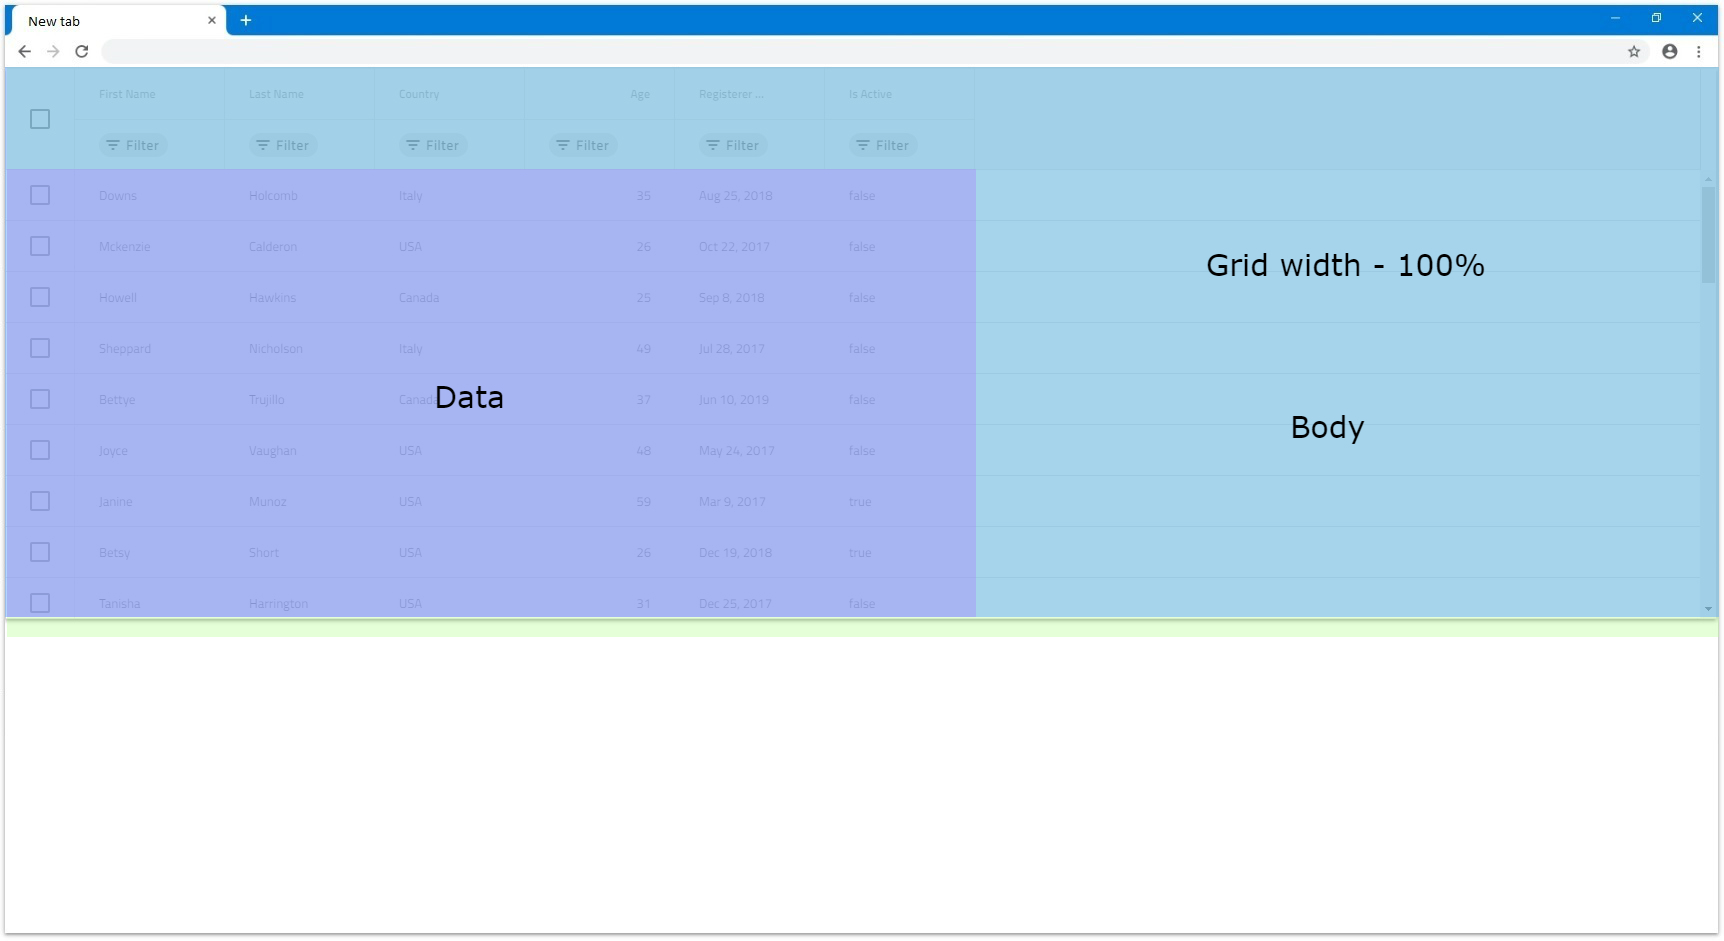
Task: Toggle the select-all checkbox in header
Action: tap(40, 119)
